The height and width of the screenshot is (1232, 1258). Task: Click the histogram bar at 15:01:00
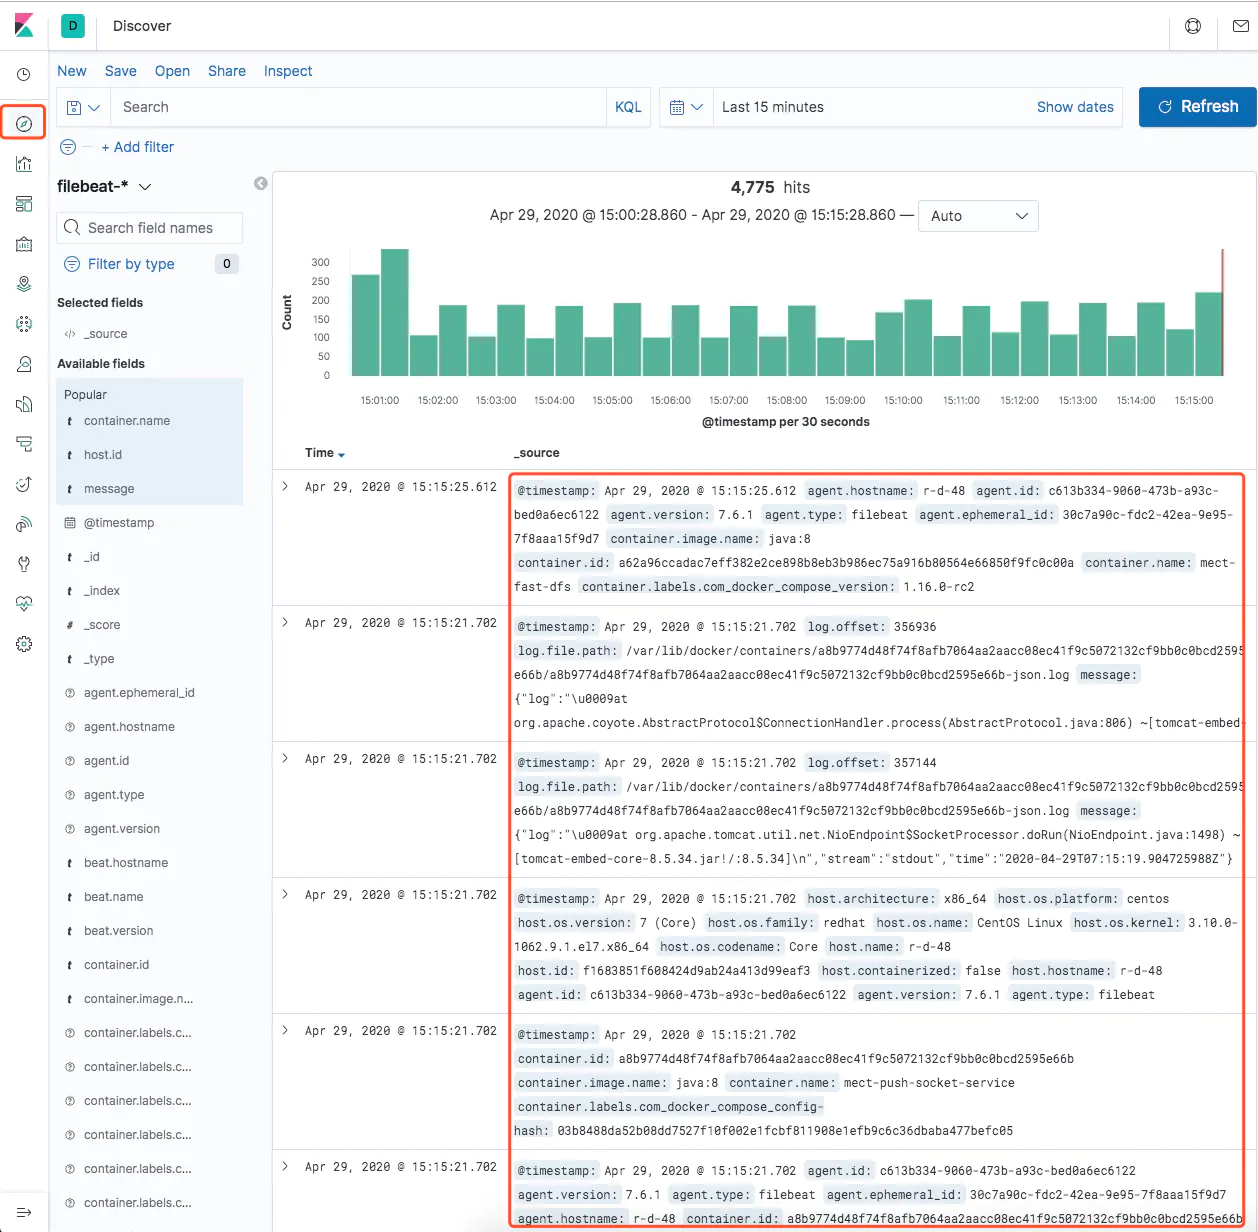click(x=394, y=312)
